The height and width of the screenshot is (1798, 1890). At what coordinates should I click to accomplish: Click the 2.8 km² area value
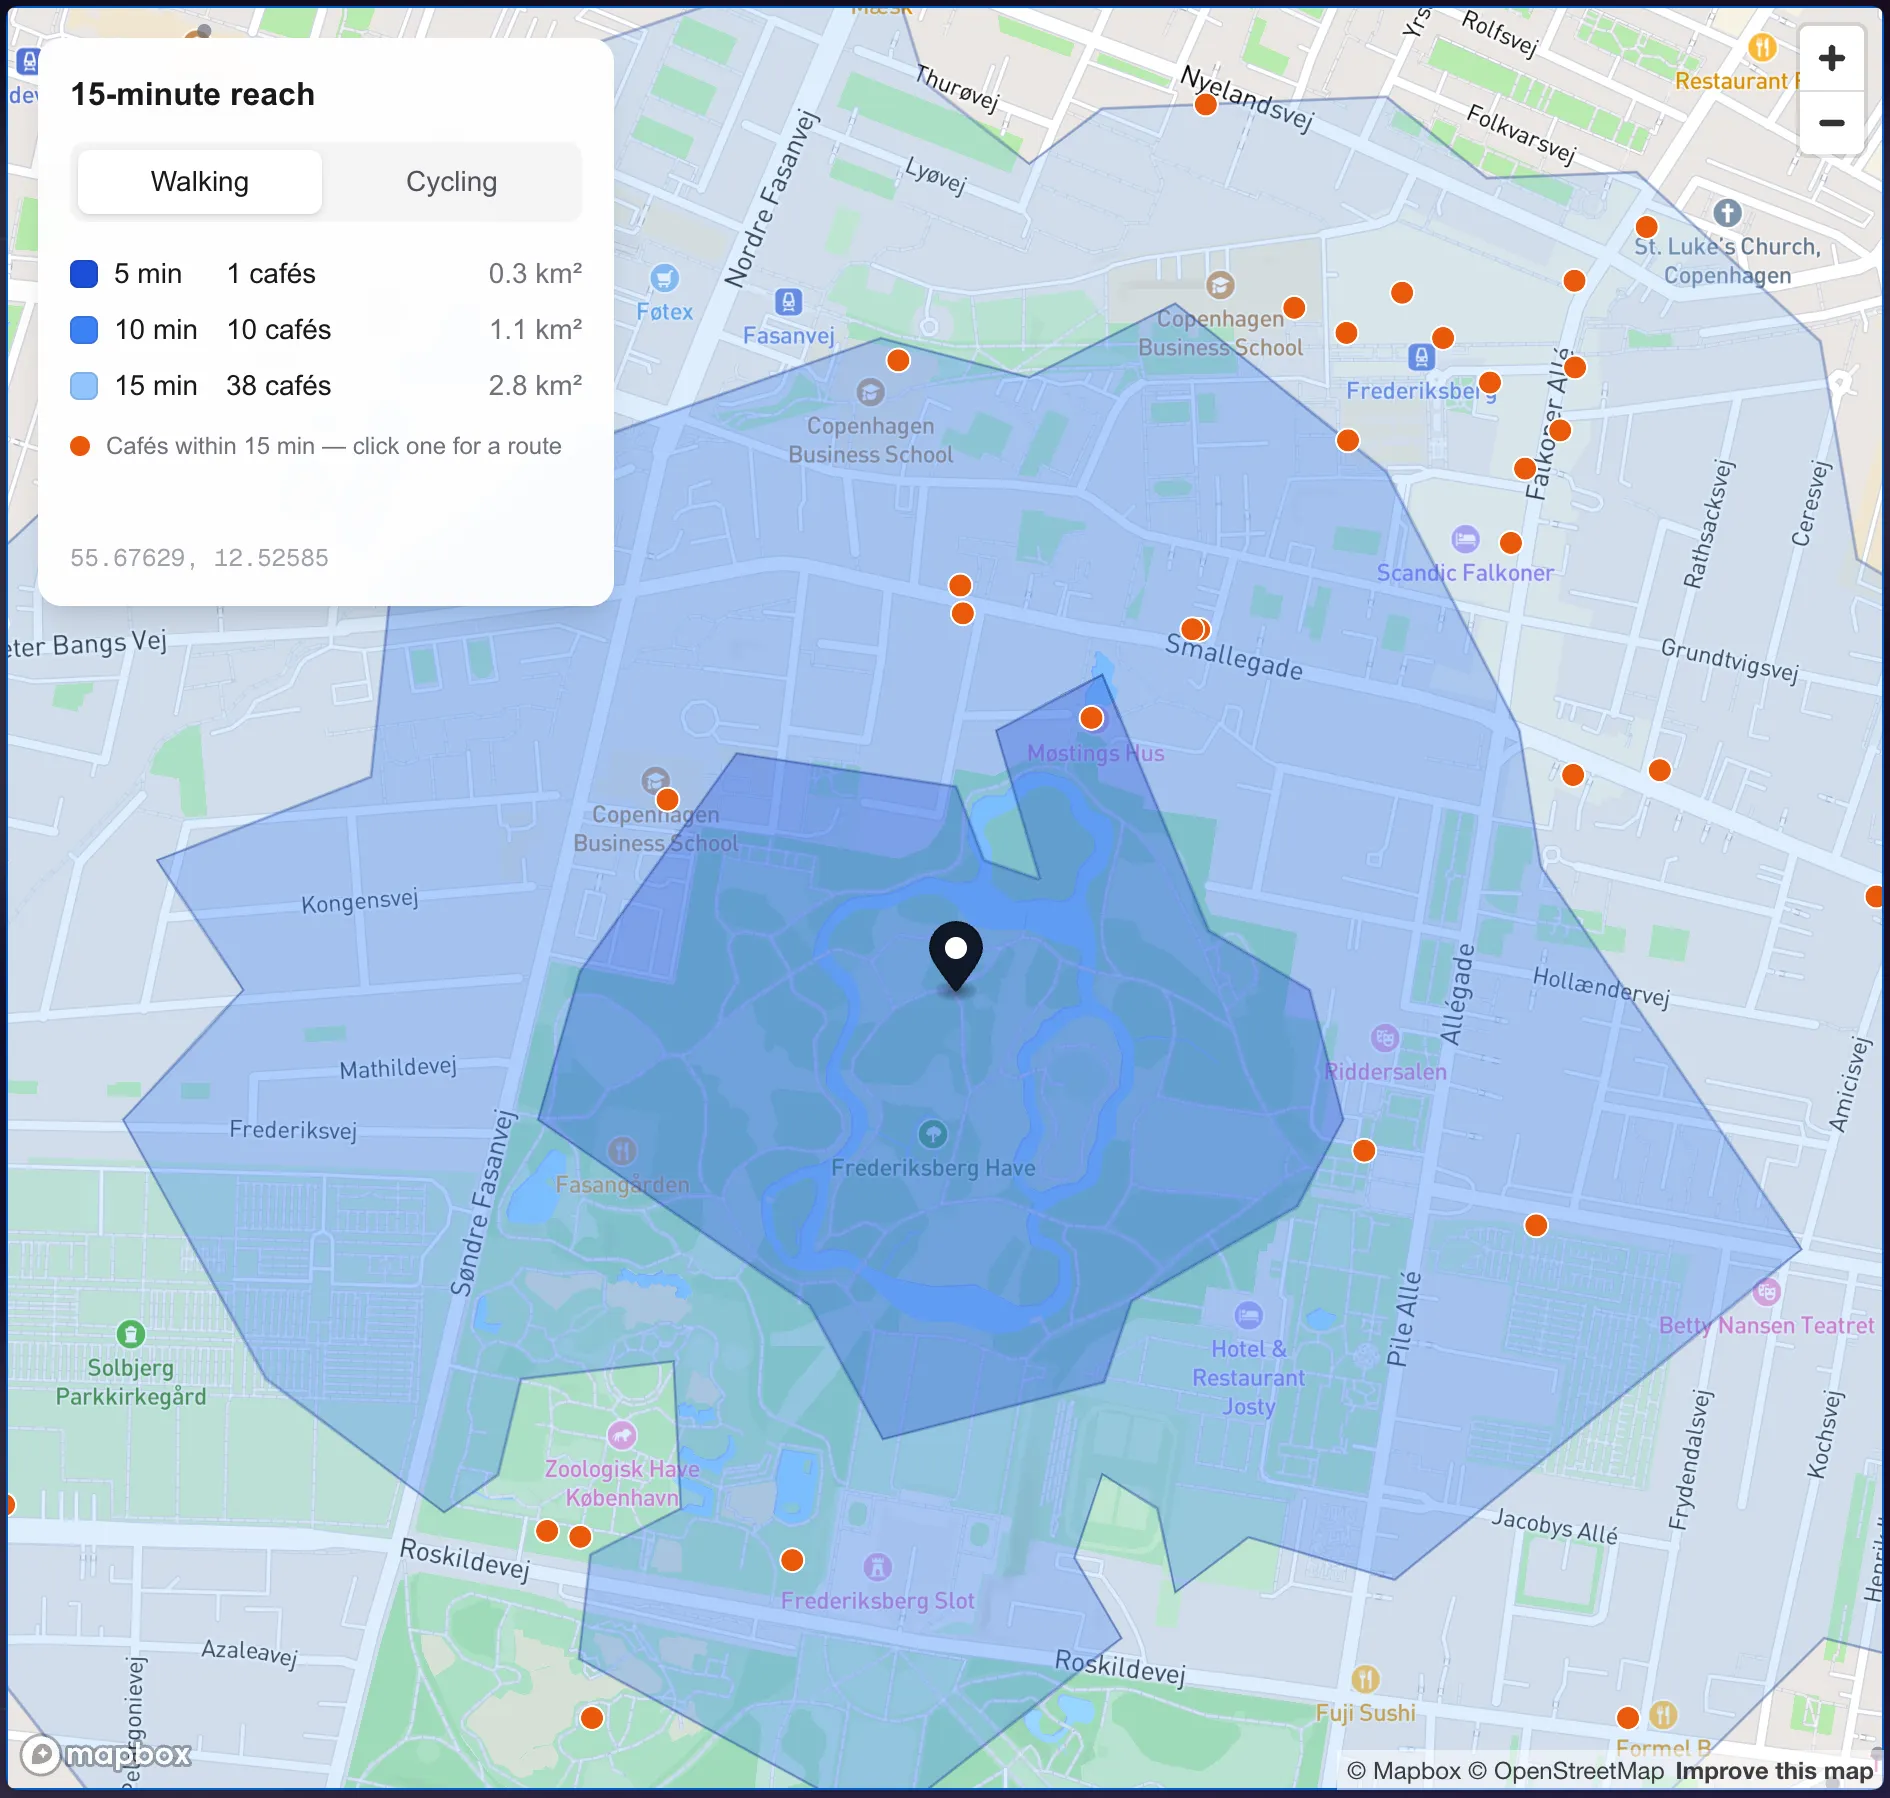535,386
